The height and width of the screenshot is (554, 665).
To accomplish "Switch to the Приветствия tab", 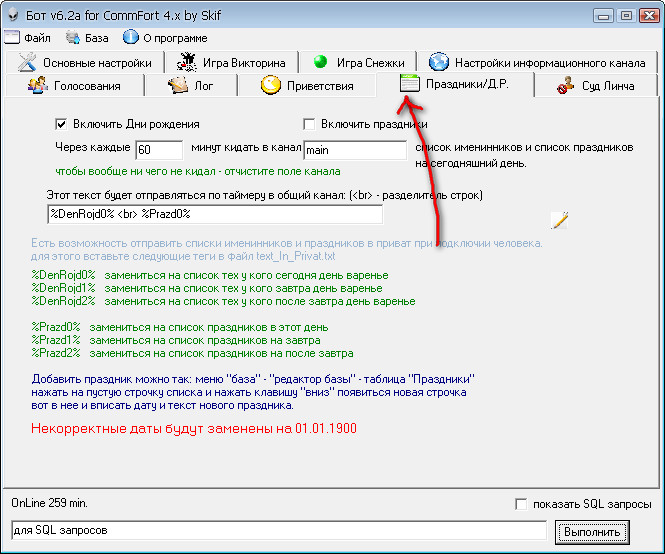I will (308, 86).
